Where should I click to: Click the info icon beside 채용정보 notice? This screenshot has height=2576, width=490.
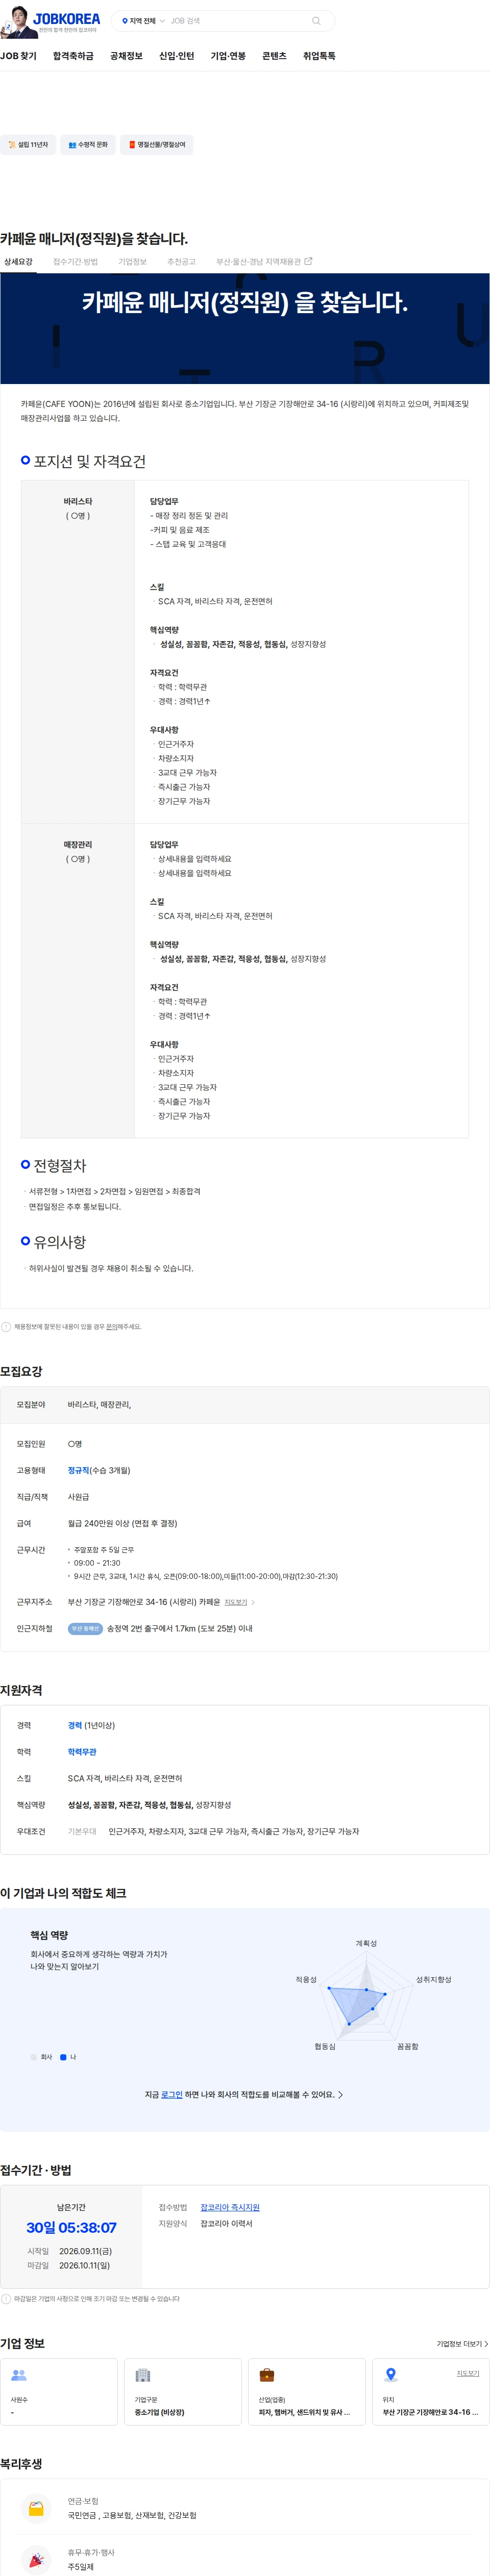(6, 1327)
